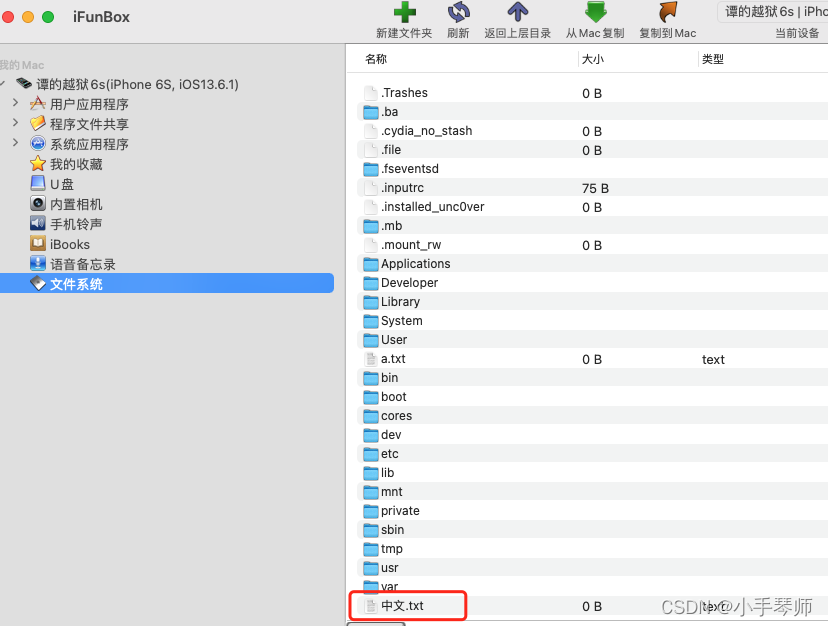Screen dimensions: 828x626
Task: Expand 用户应用程序 tree node
Action: pos(15,103)
